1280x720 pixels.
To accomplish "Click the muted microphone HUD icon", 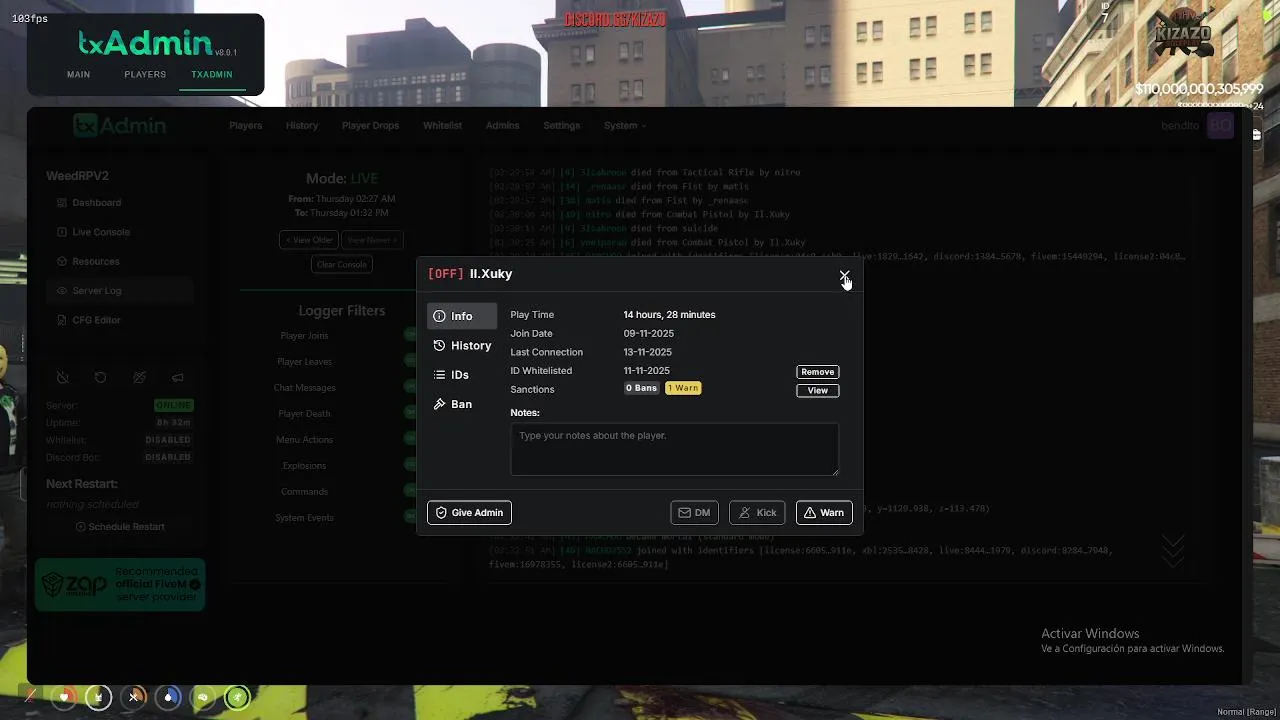I will [x=31, y=696].
